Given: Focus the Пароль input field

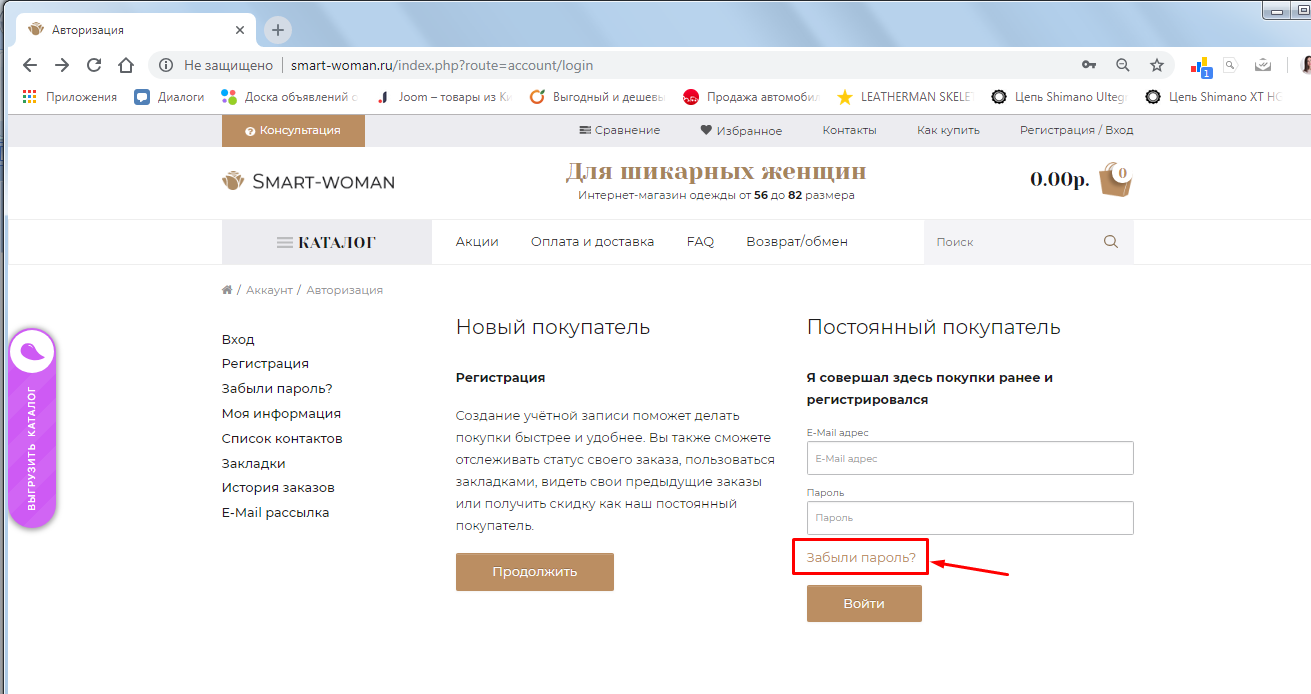Looking at the screenshot, I should 970,518.
